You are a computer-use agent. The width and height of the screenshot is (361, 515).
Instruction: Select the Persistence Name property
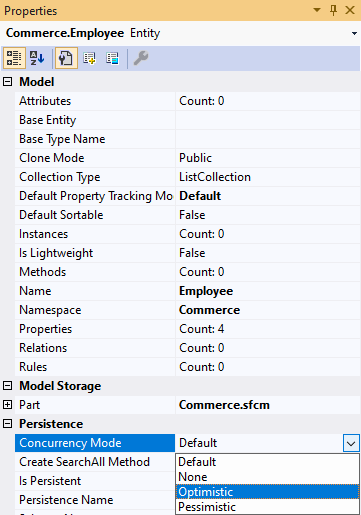tap(95, 500)
